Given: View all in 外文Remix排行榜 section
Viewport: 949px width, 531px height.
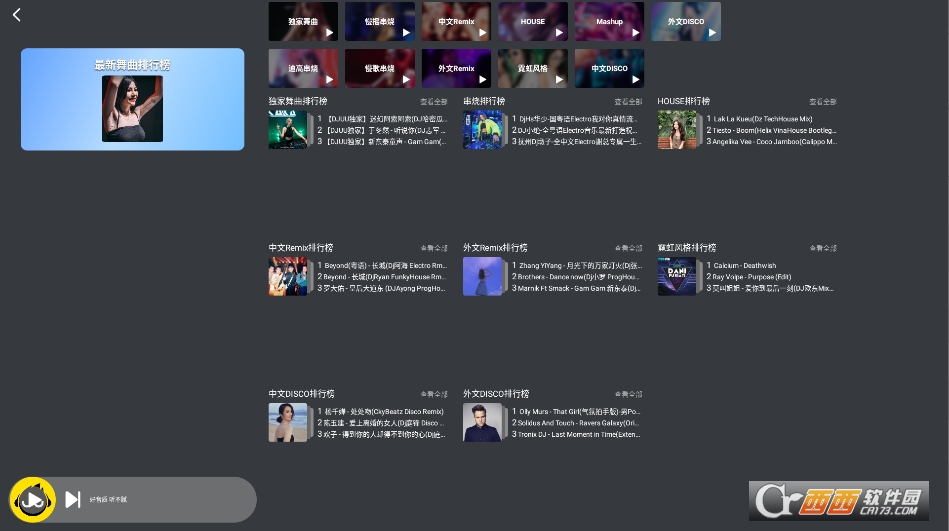Looking at the screenshot, I should click(x=628, y=248).
